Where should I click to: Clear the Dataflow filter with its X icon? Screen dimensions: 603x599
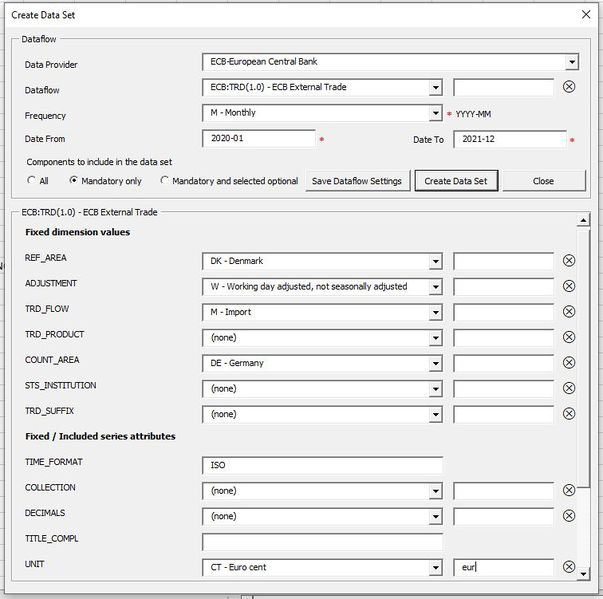click(x=569, y=87)
